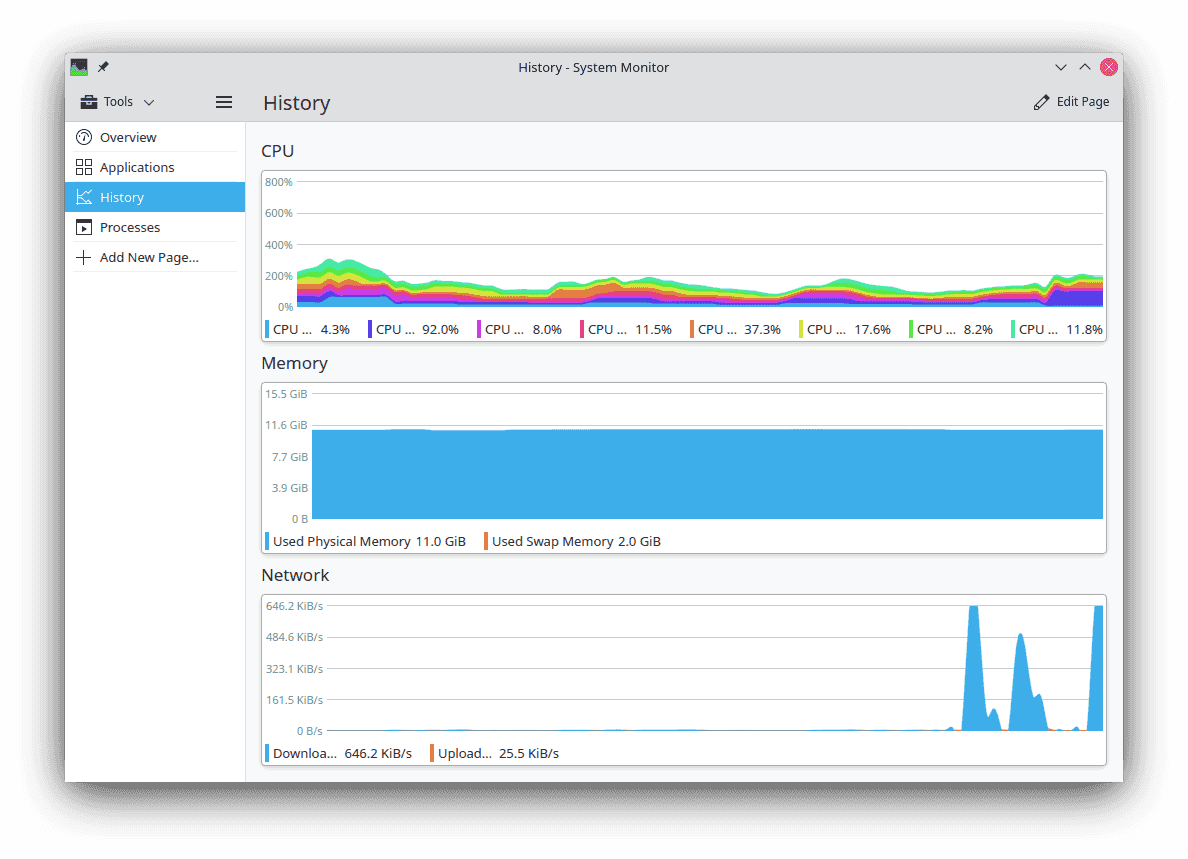This screenshot has width=1188, height=859.
Task: Click the down chevron in the title bar
Action: [1060, 67]
